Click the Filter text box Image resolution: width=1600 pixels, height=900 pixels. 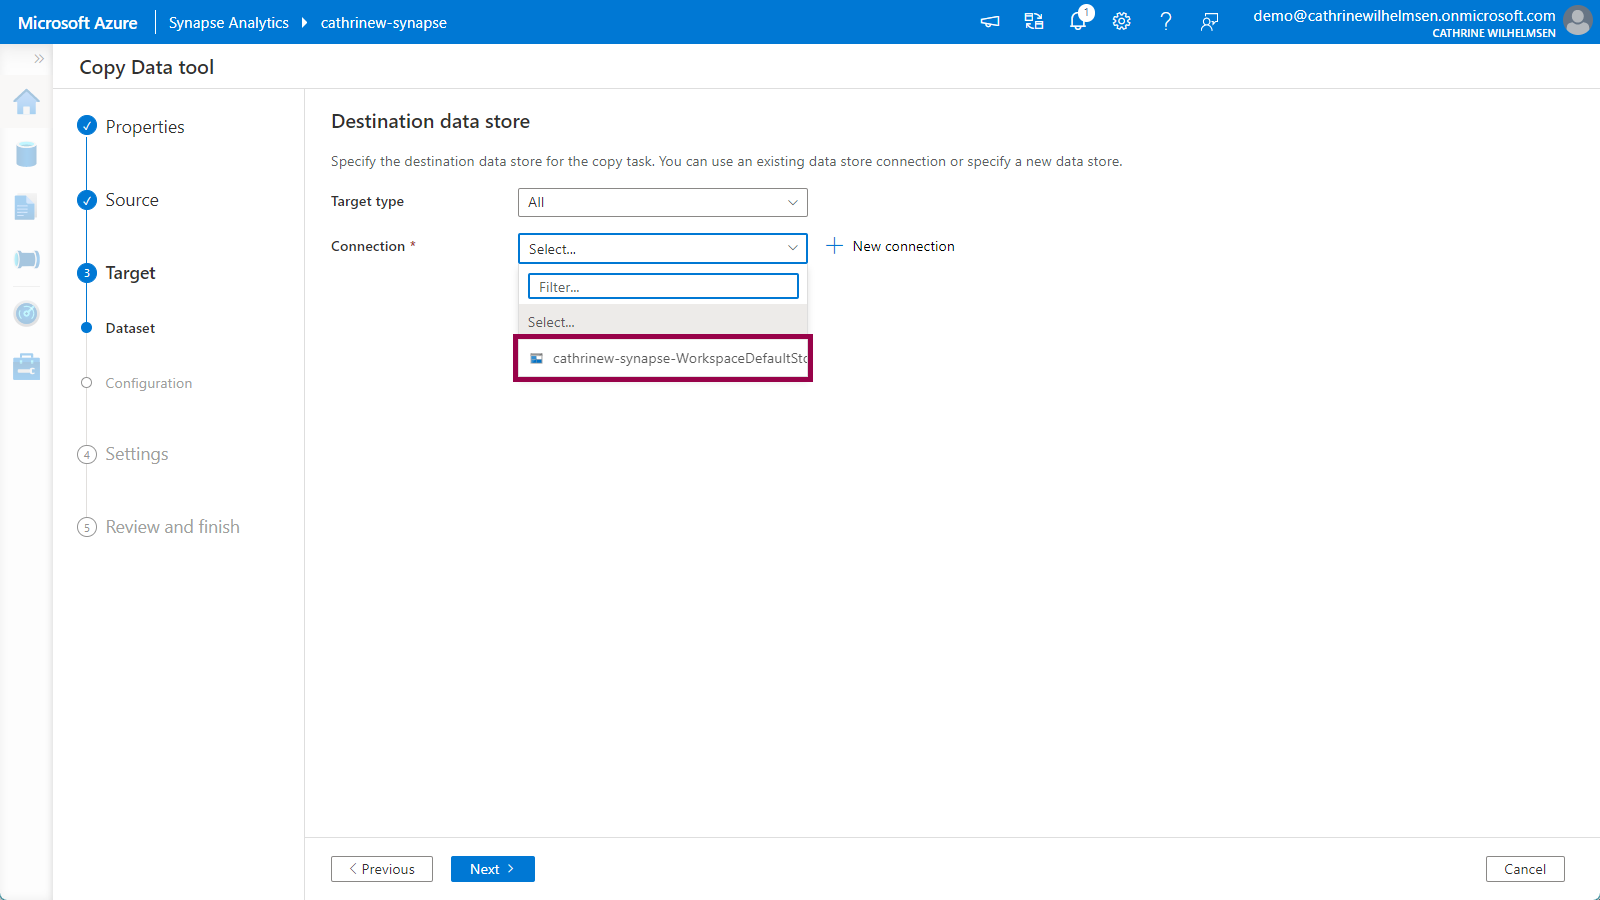tap(663, 287)
